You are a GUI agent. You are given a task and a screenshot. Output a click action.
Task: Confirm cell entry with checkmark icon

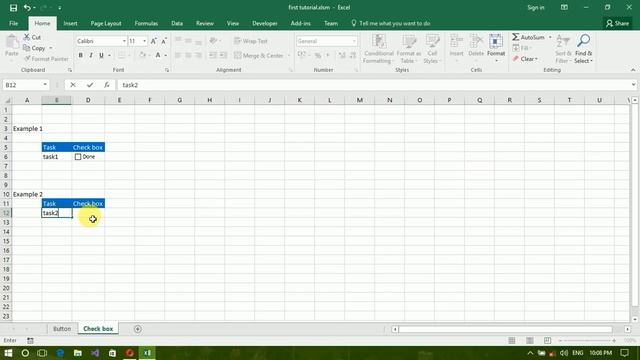[90, 85]
